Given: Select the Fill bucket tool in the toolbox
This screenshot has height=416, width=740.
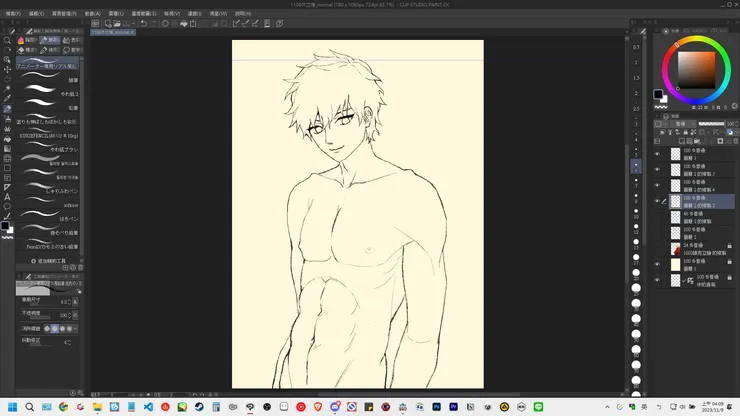Looking at the screenshot, I should pyautogui.click(x=7, y=139).
